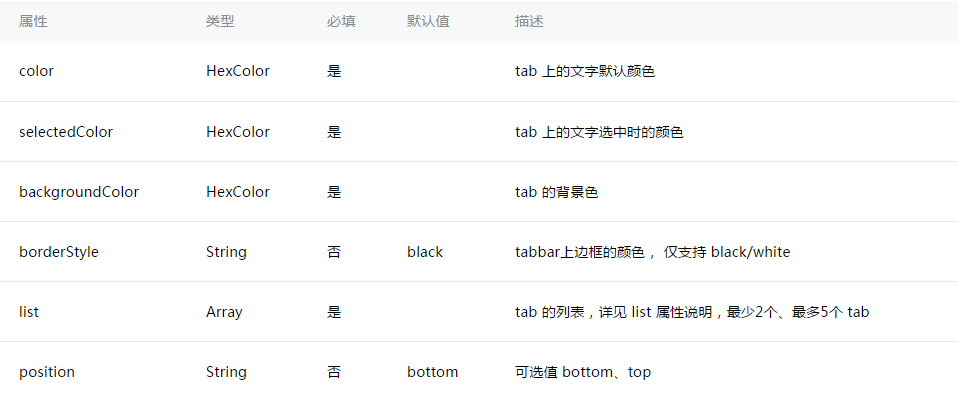Screen dimensions: 958x399
Task: Click description 'tab 的背景色'
Action: coord(557,192)
